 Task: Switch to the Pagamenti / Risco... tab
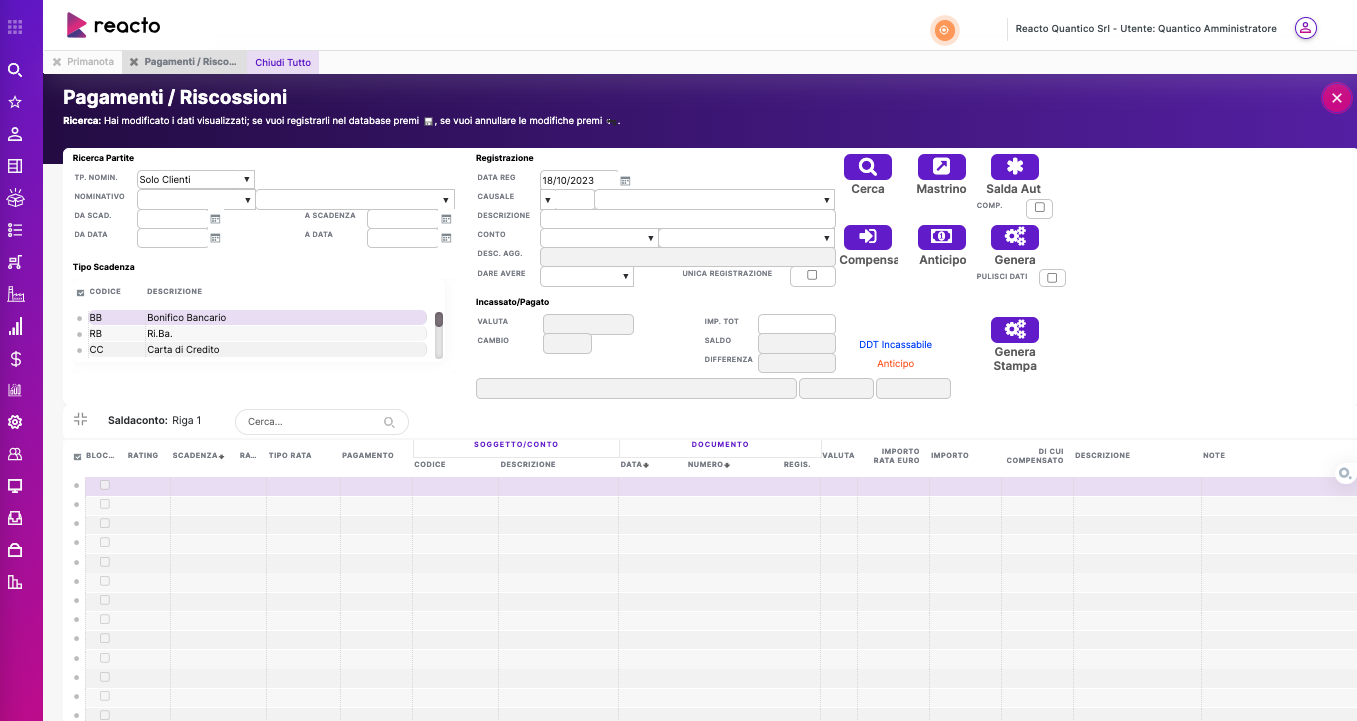(190, 62)
